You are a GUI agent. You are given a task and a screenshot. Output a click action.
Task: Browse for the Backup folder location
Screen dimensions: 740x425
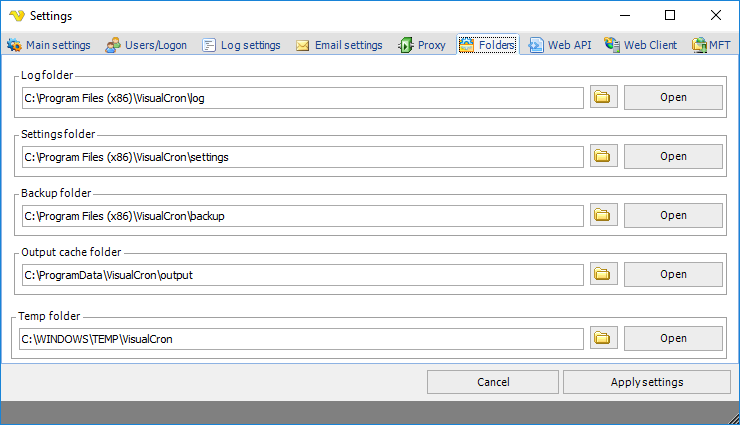pos(604,215)
